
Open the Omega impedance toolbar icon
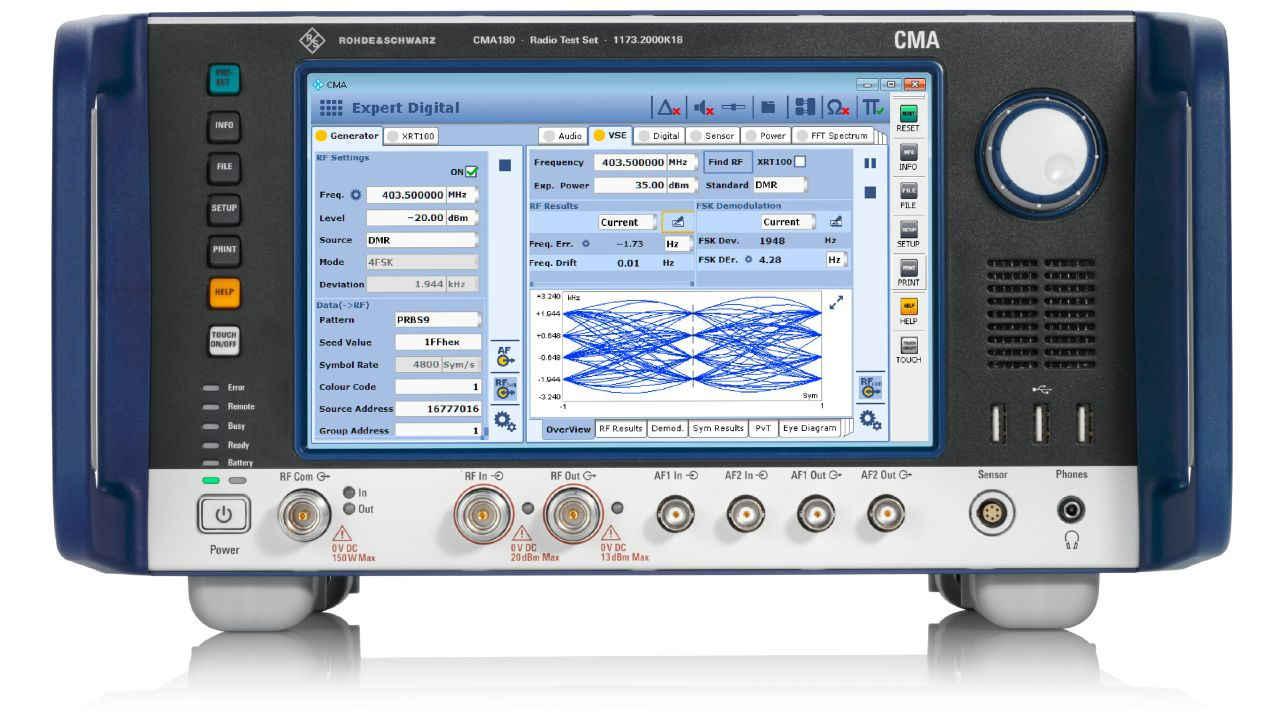[838, 107]
